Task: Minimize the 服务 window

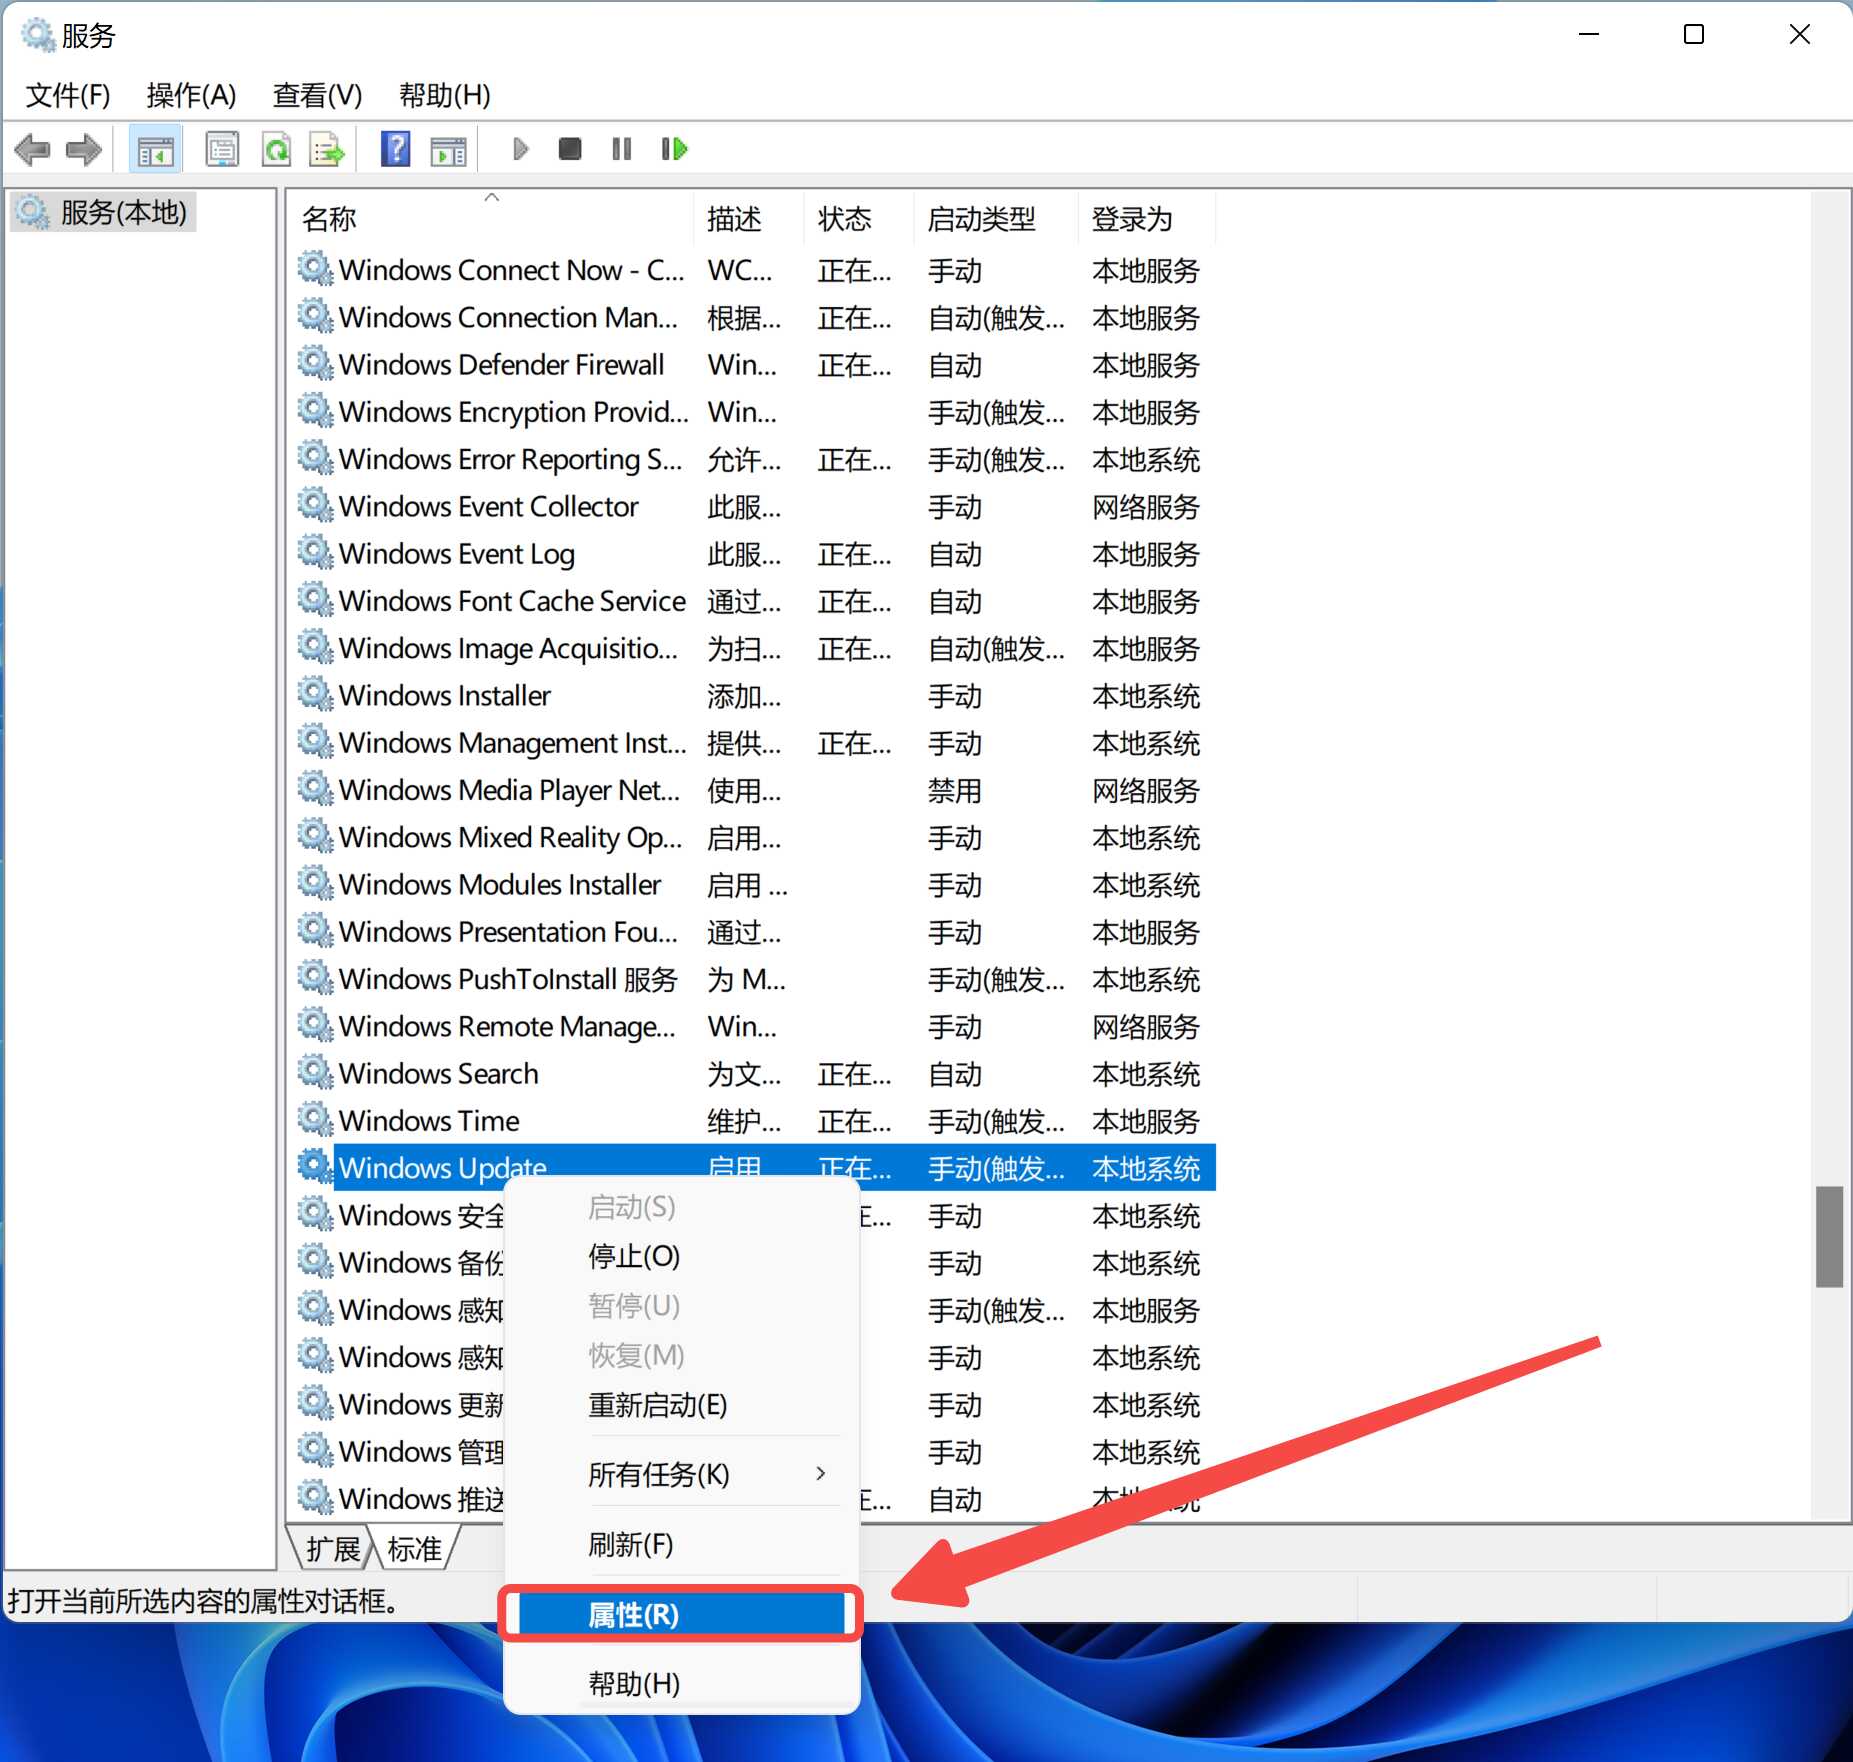Action: pyautogui.click(x=1589, y=35)
